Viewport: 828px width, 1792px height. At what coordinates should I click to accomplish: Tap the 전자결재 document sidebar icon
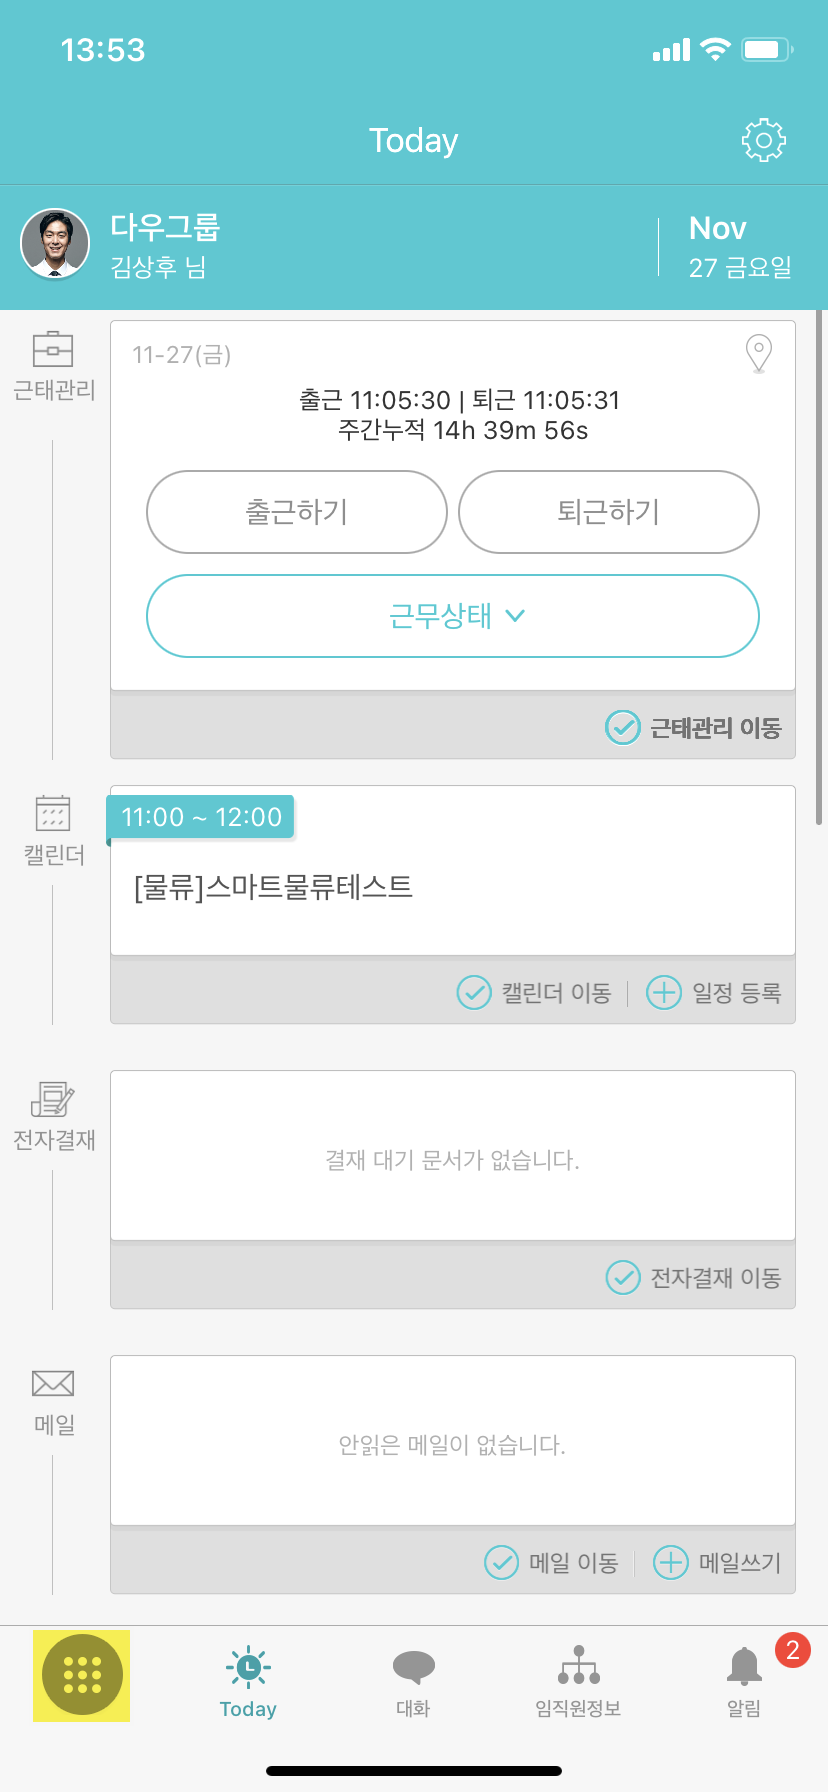(x=53, y=1099)
